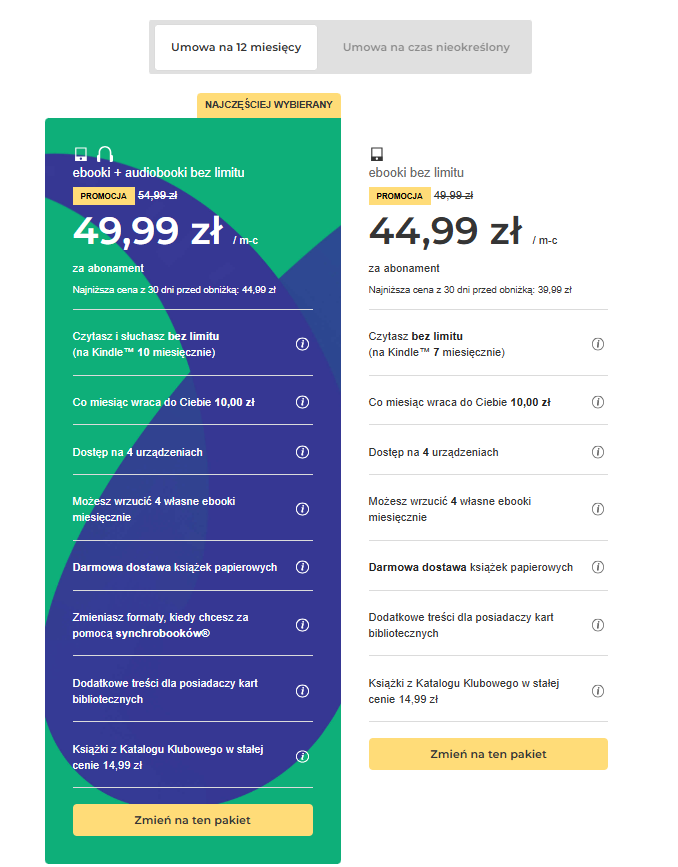Image resolution: width=678 pixels, height=867 pixels.
Task: Click the e-reader icon above 'ebooki bez limitu'
Action: 377,154
